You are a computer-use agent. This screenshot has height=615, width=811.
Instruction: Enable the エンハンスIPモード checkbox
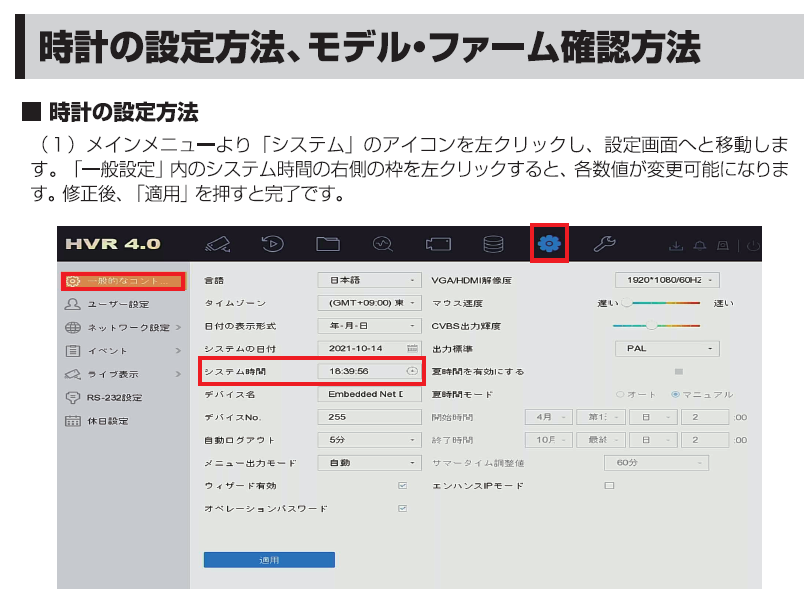point(609,485)
